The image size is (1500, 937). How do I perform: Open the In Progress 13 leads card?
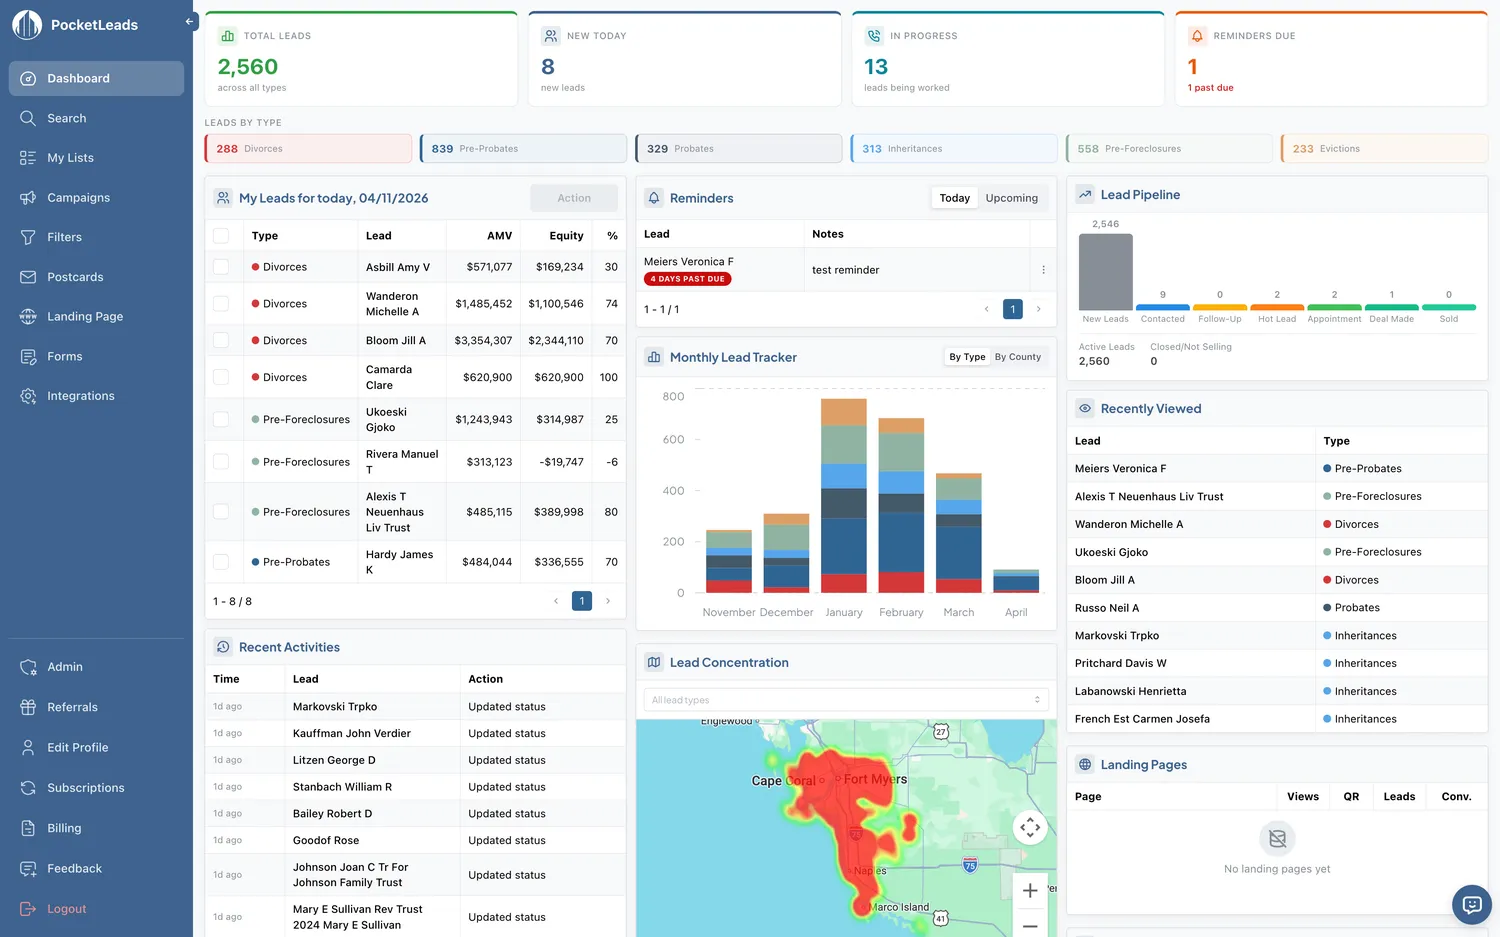(1008, 59)
